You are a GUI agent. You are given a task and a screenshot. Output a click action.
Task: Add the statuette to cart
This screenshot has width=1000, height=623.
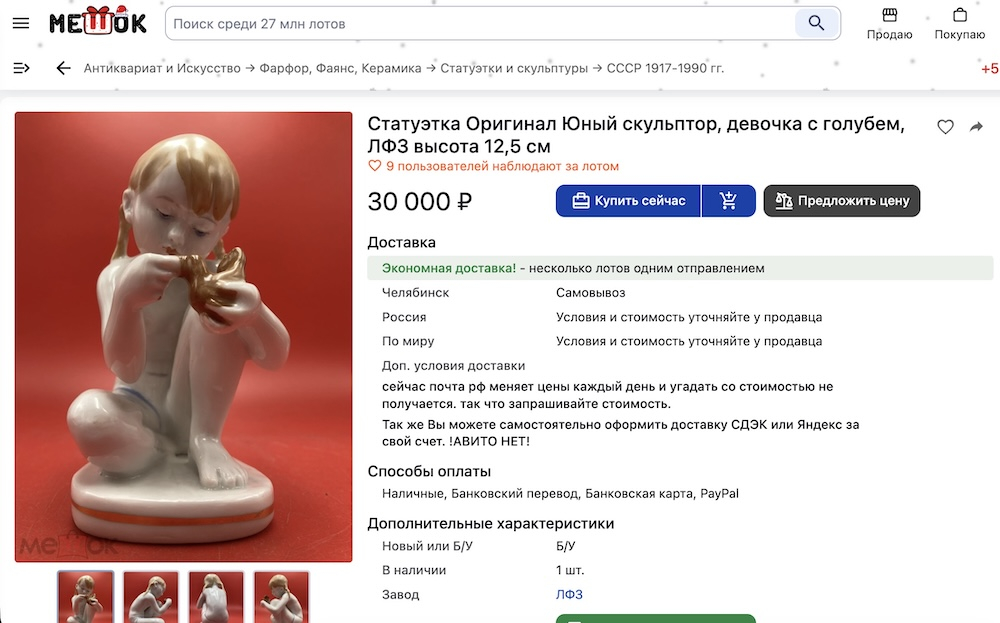click(728, 201)
